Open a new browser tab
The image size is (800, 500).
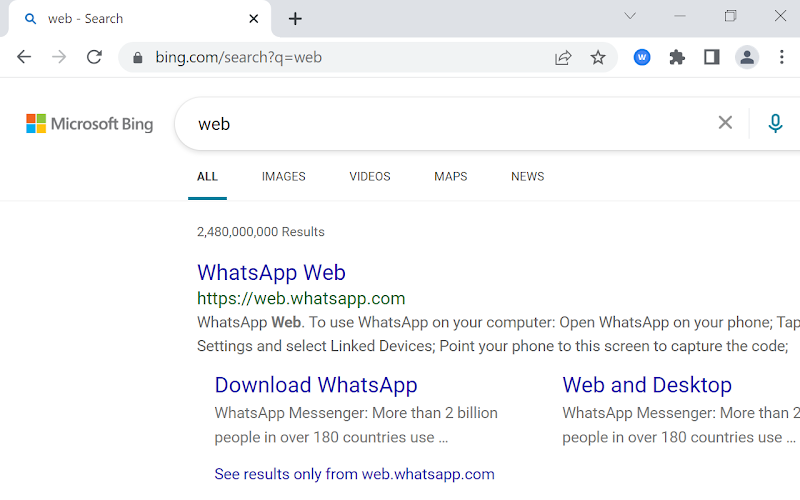(295, 19)
